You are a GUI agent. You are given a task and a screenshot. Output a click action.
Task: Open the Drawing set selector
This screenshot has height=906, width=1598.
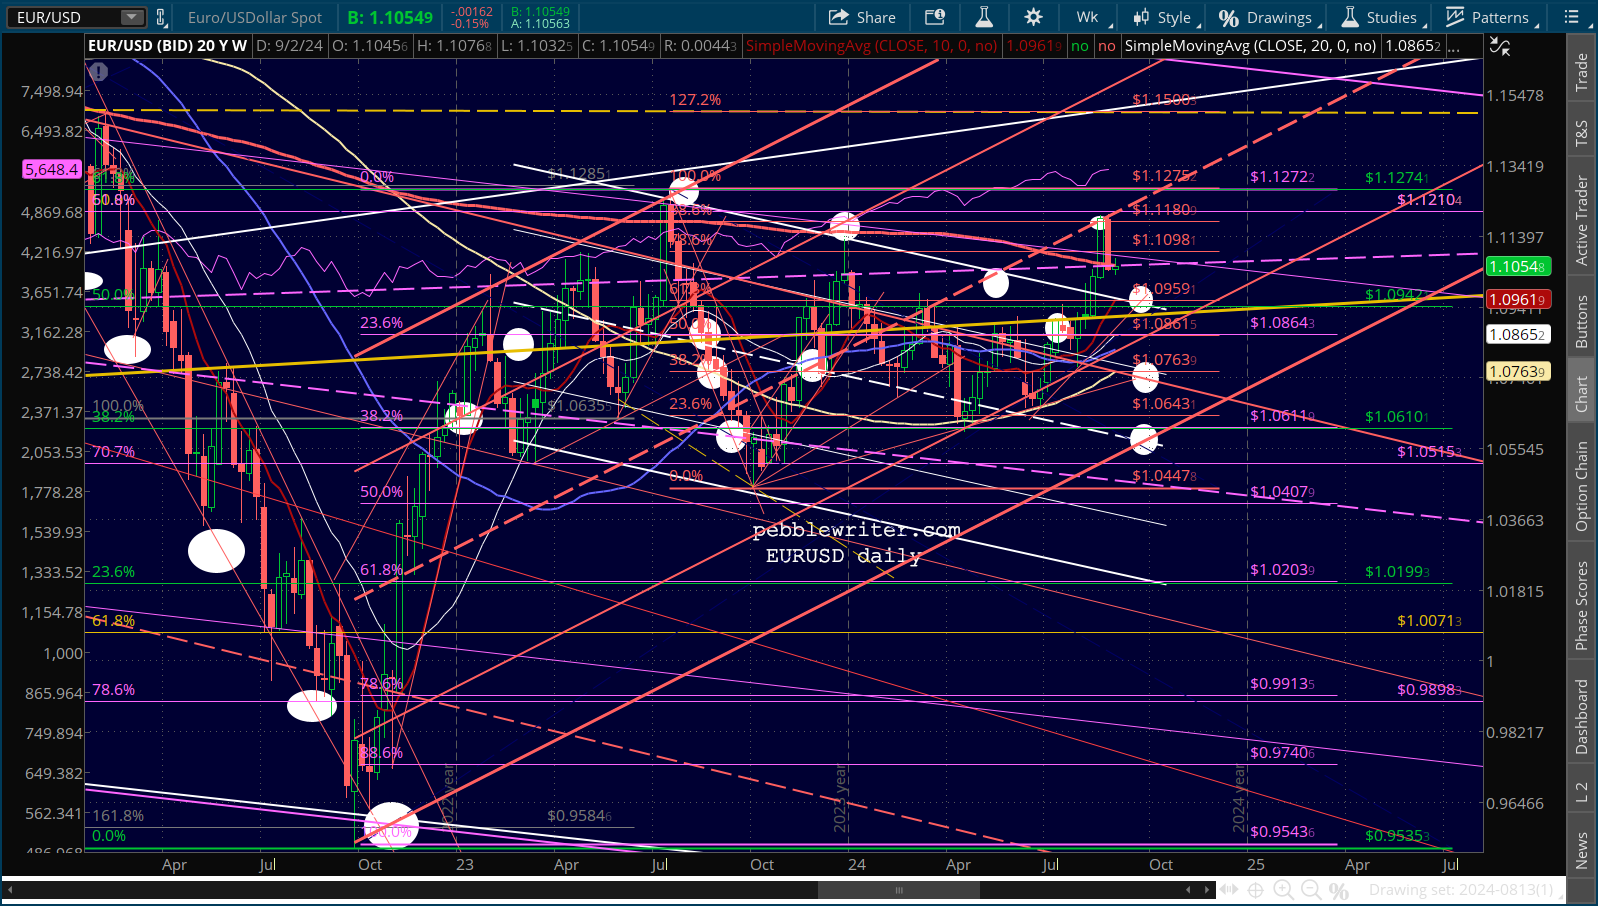[1465, 889]
